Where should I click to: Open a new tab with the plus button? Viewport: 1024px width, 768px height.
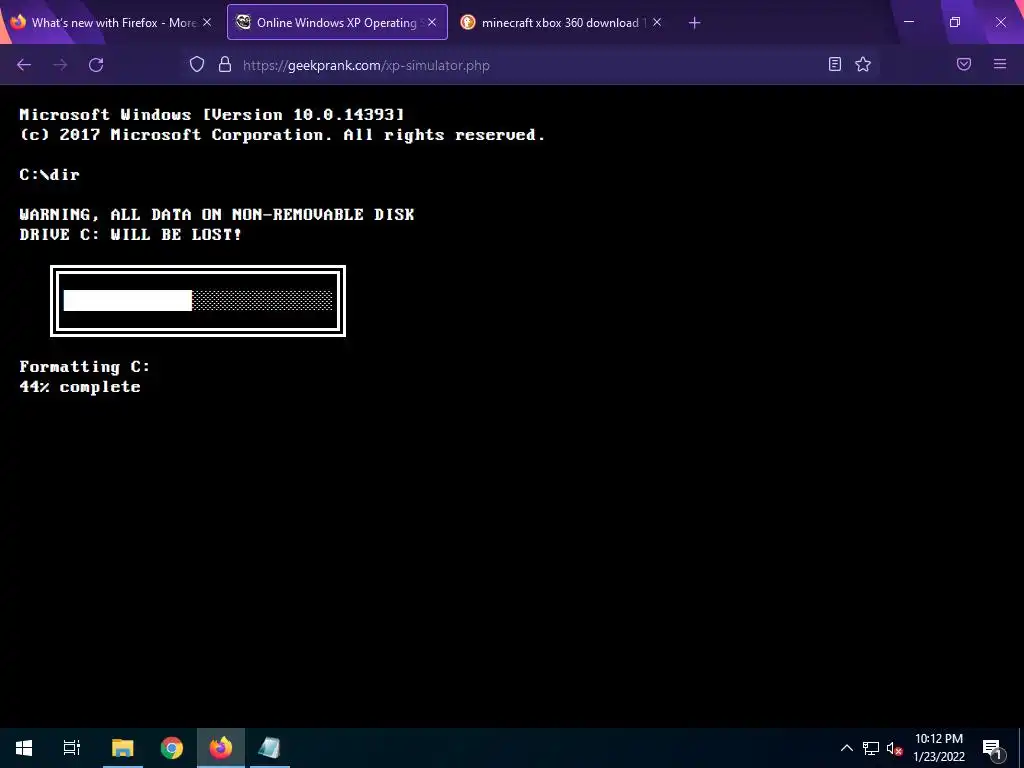[694, 23]
